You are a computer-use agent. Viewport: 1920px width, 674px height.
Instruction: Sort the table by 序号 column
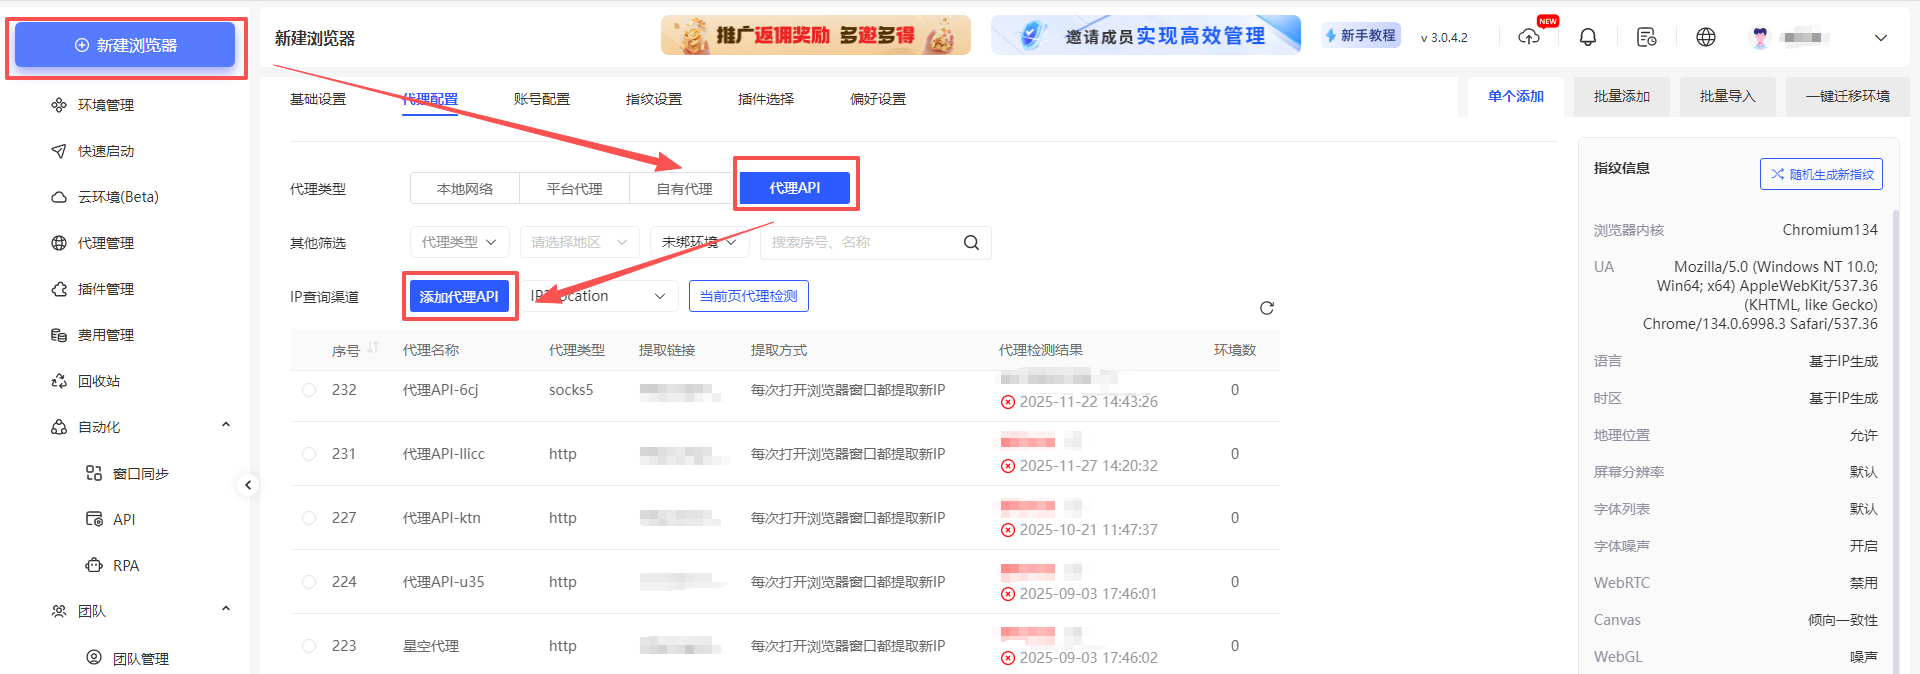tap(373, 348)
